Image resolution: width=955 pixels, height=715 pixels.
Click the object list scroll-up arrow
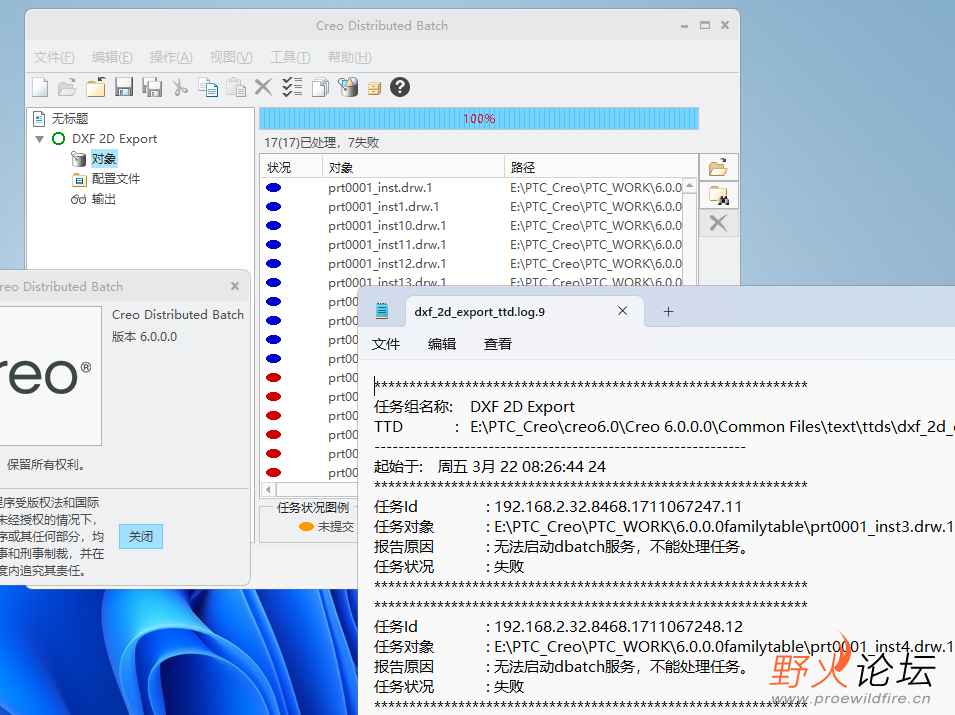[x=689, y=185]
